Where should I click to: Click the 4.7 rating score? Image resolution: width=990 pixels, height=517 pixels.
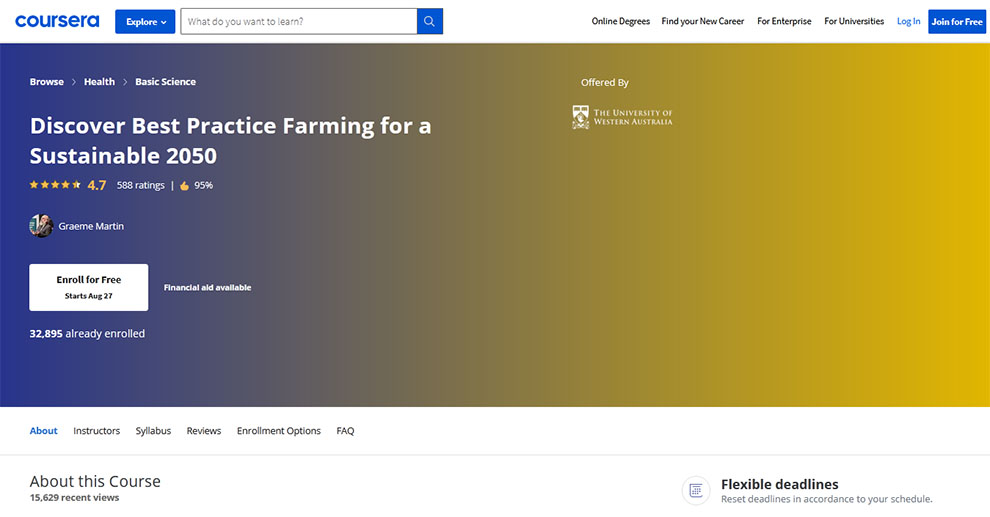tap(97, 186)
